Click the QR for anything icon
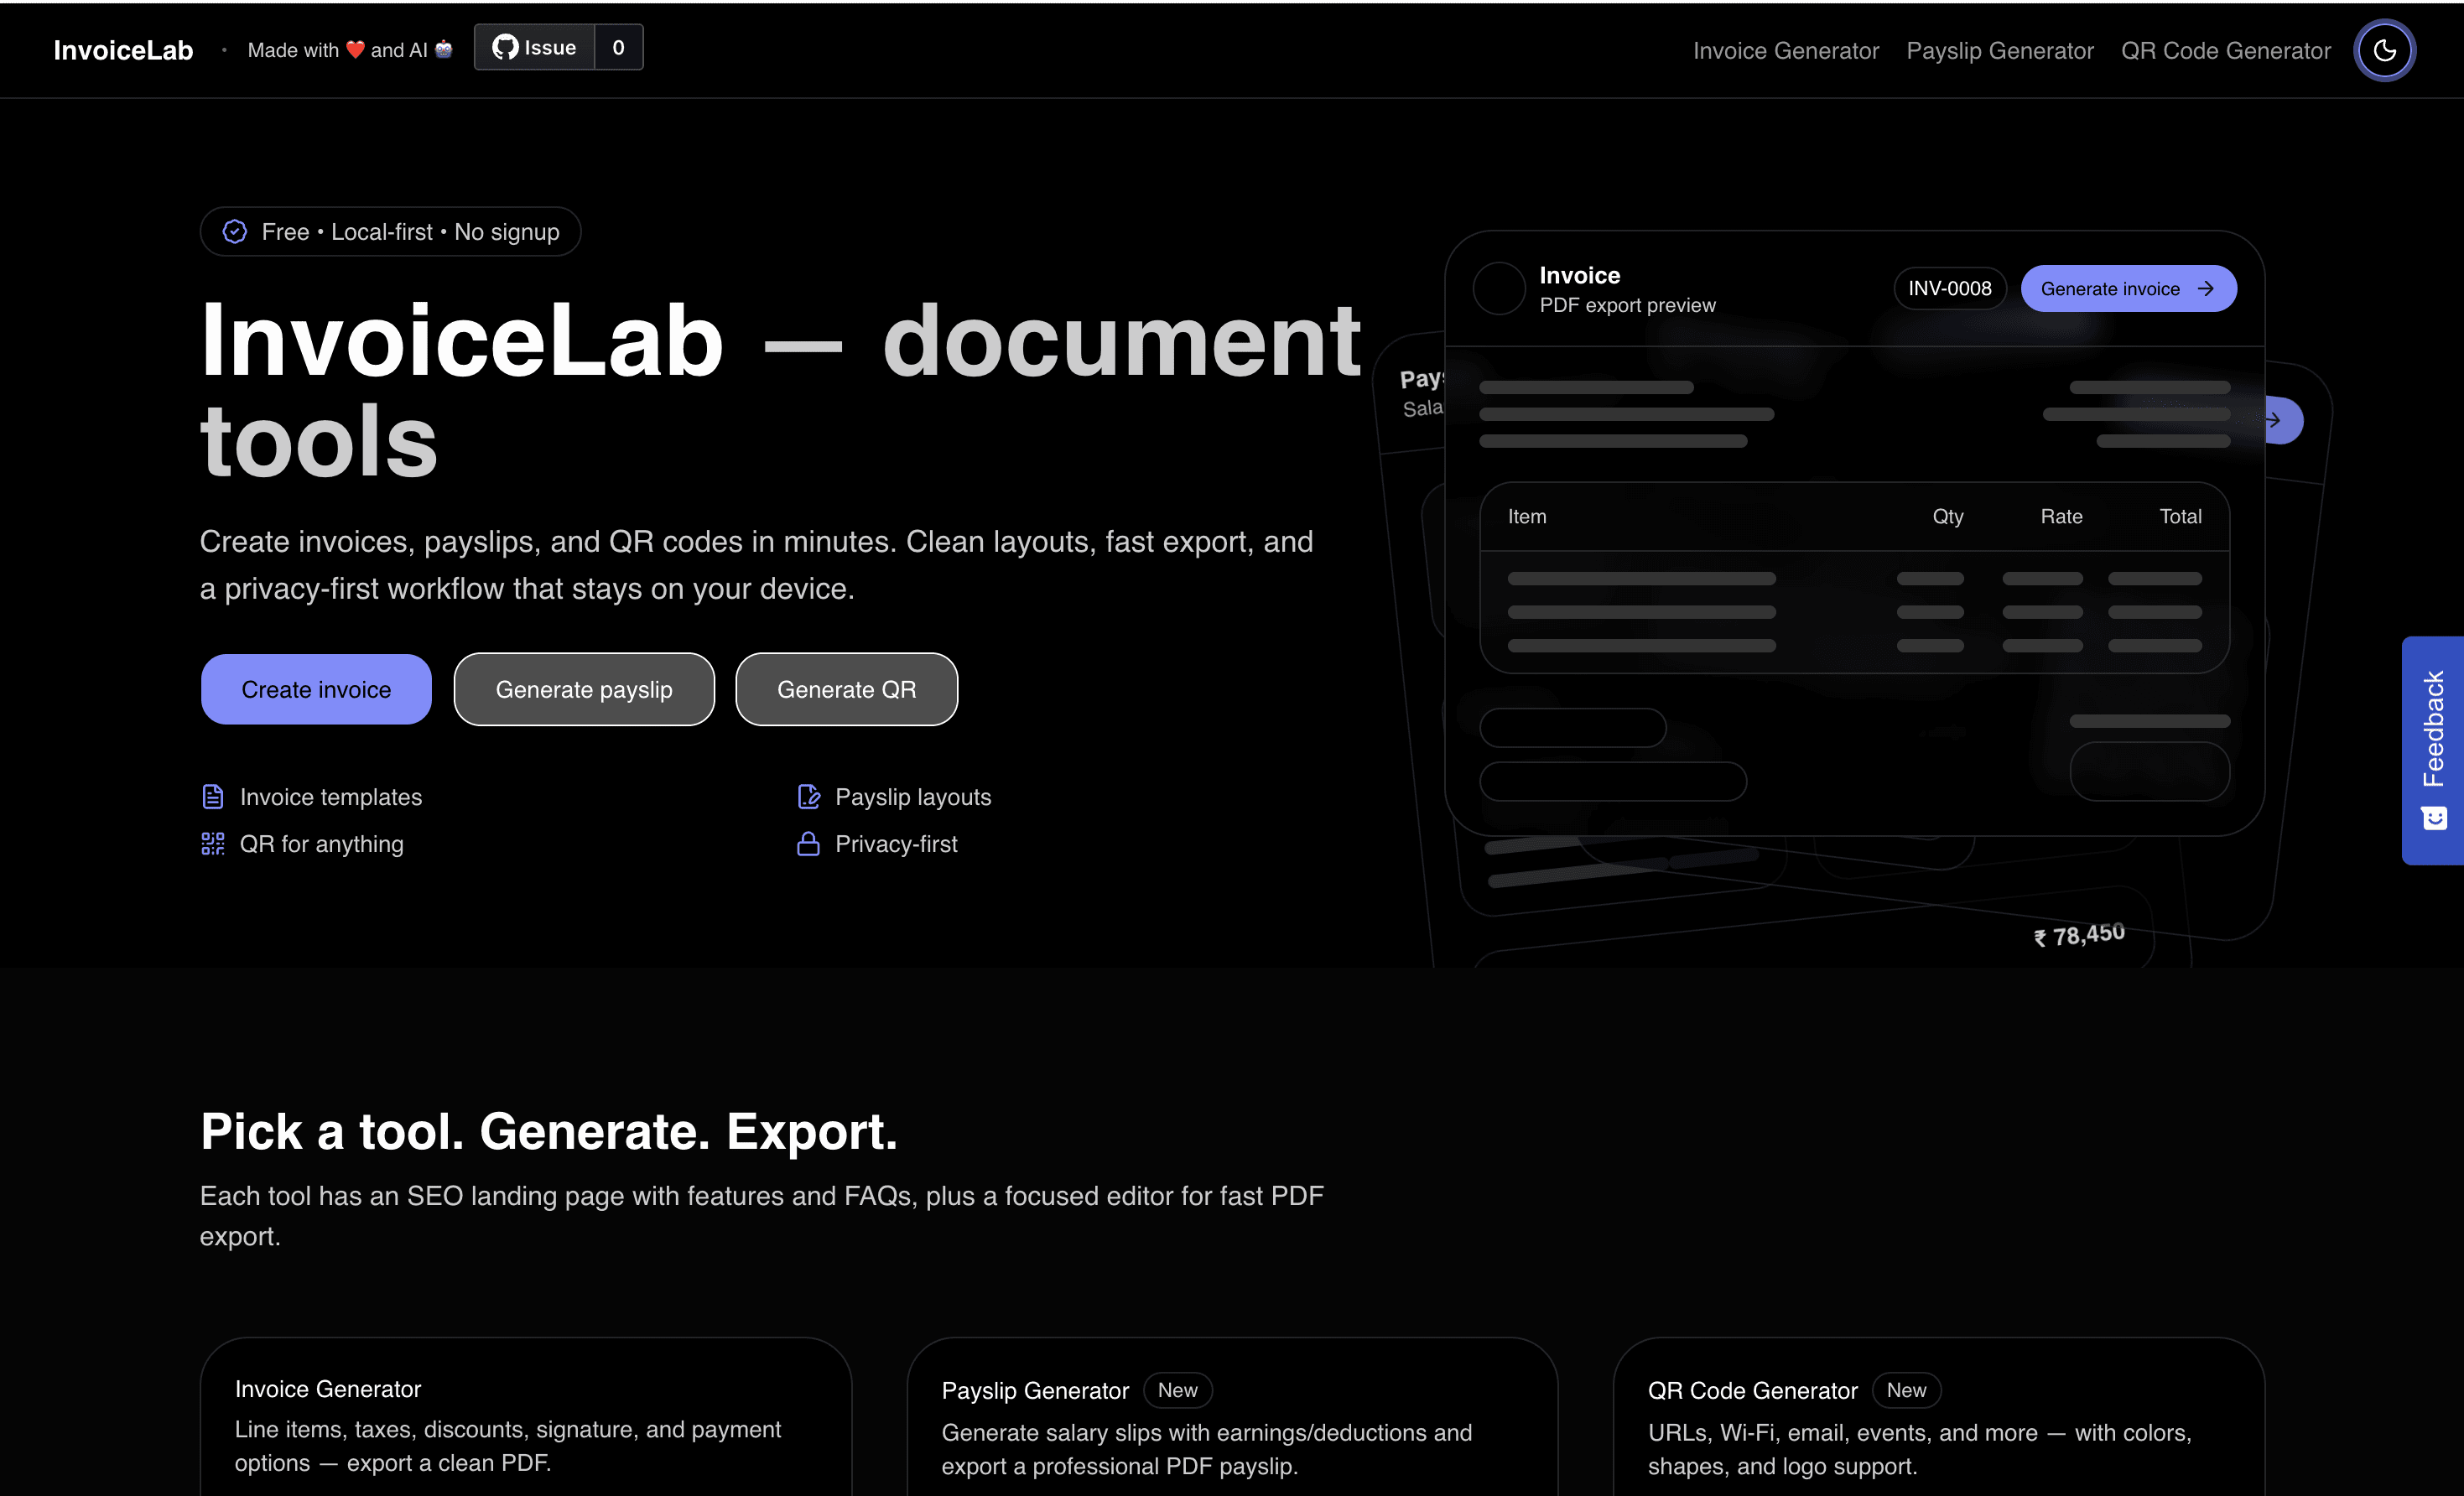2464x1496 pixels. 212,843
